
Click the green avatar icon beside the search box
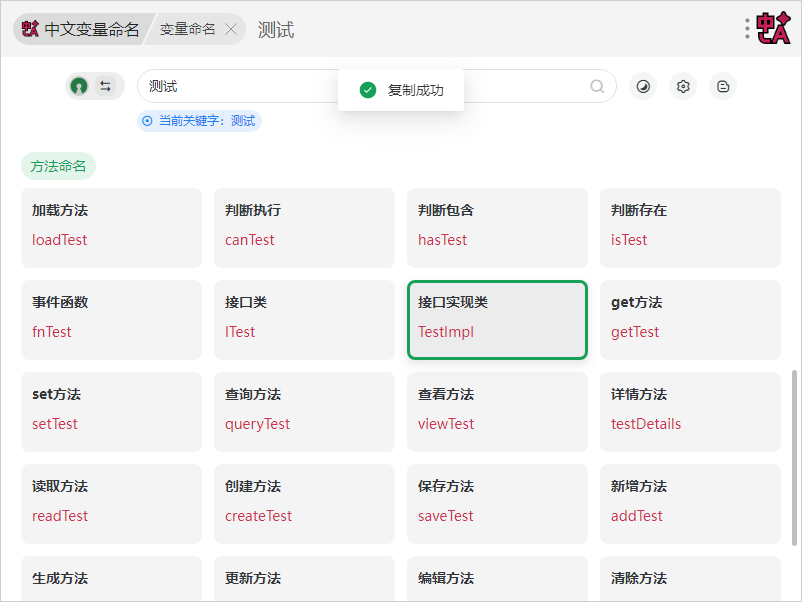[x=79, y=86]
